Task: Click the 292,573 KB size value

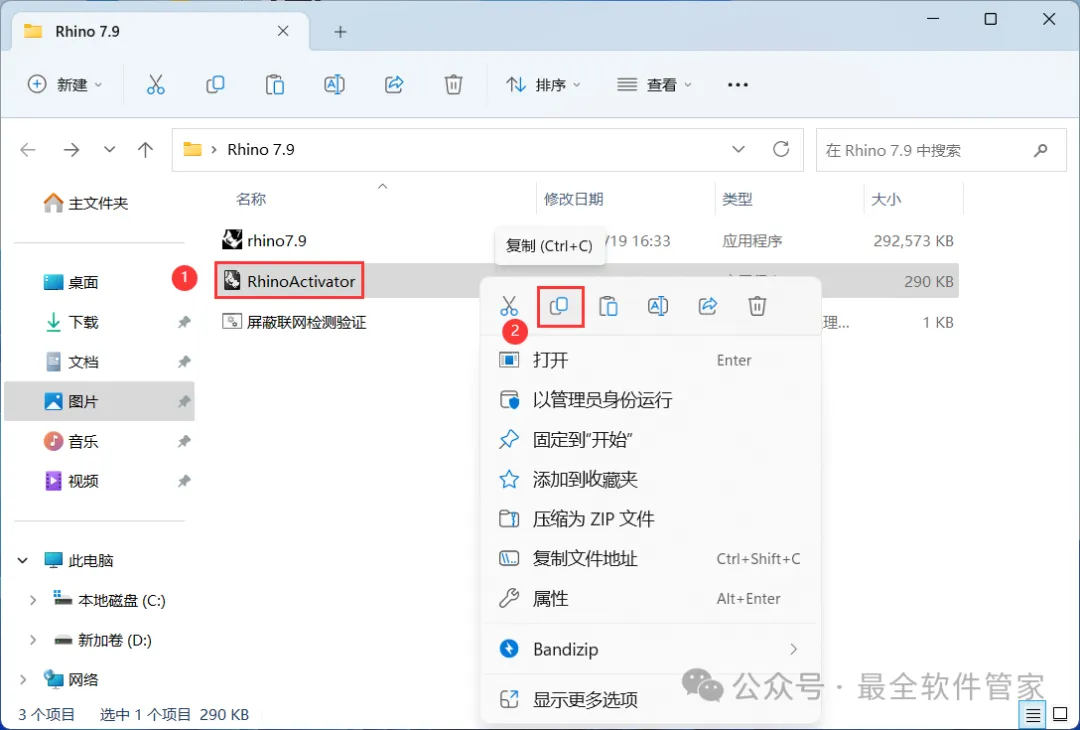Action: click(x=913, y=241)
